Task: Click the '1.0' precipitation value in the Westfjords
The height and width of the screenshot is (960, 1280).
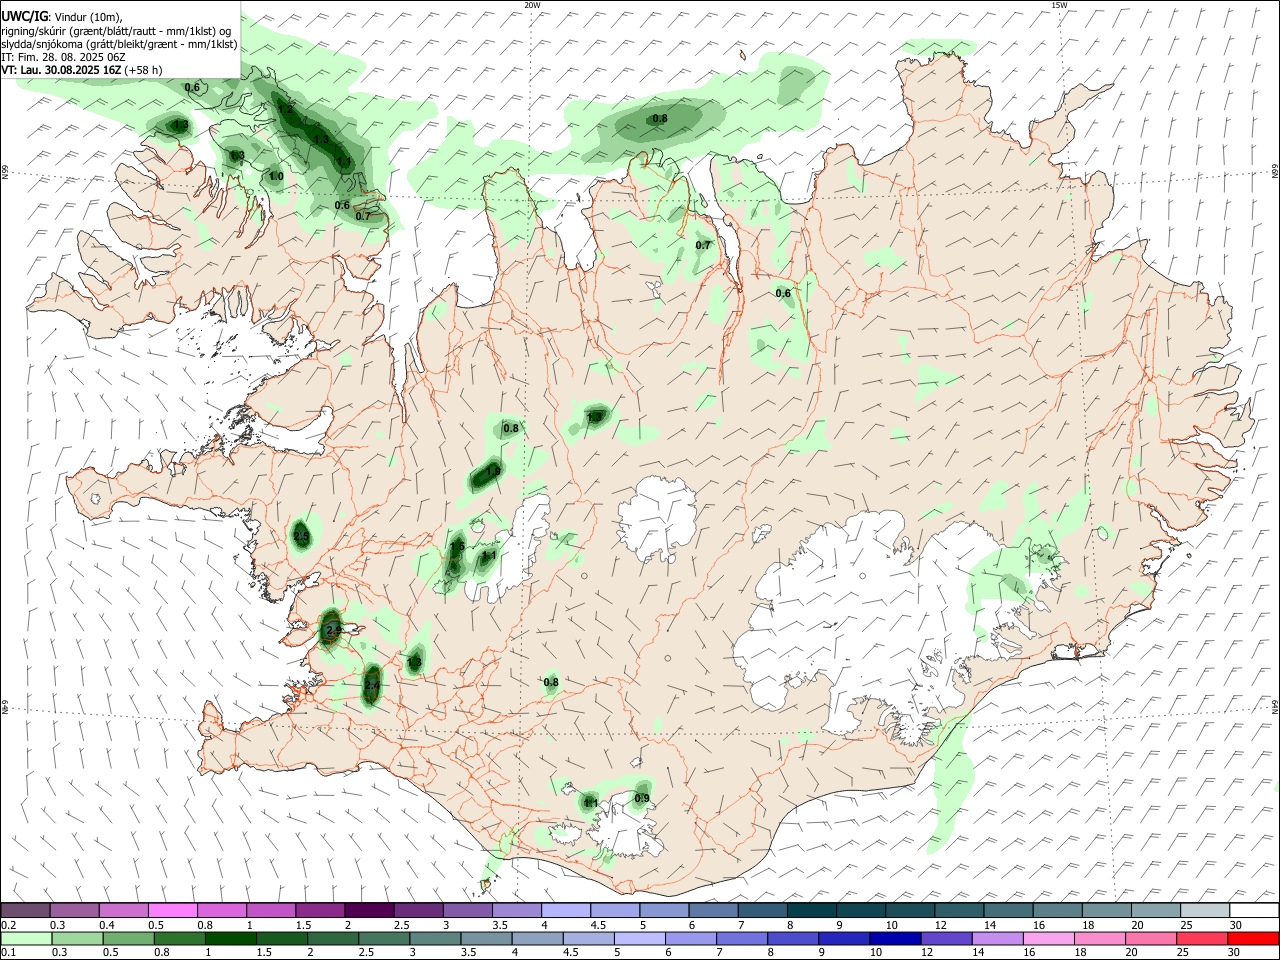Action: pos(276,176)
